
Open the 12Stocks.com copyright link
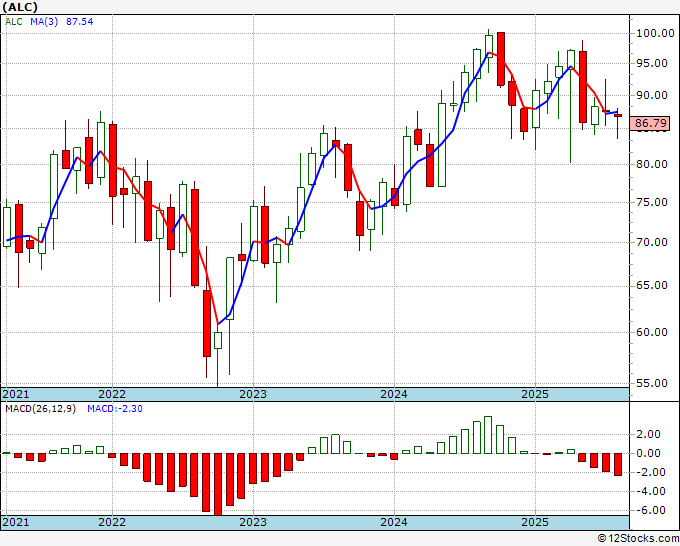pos(638,539)
